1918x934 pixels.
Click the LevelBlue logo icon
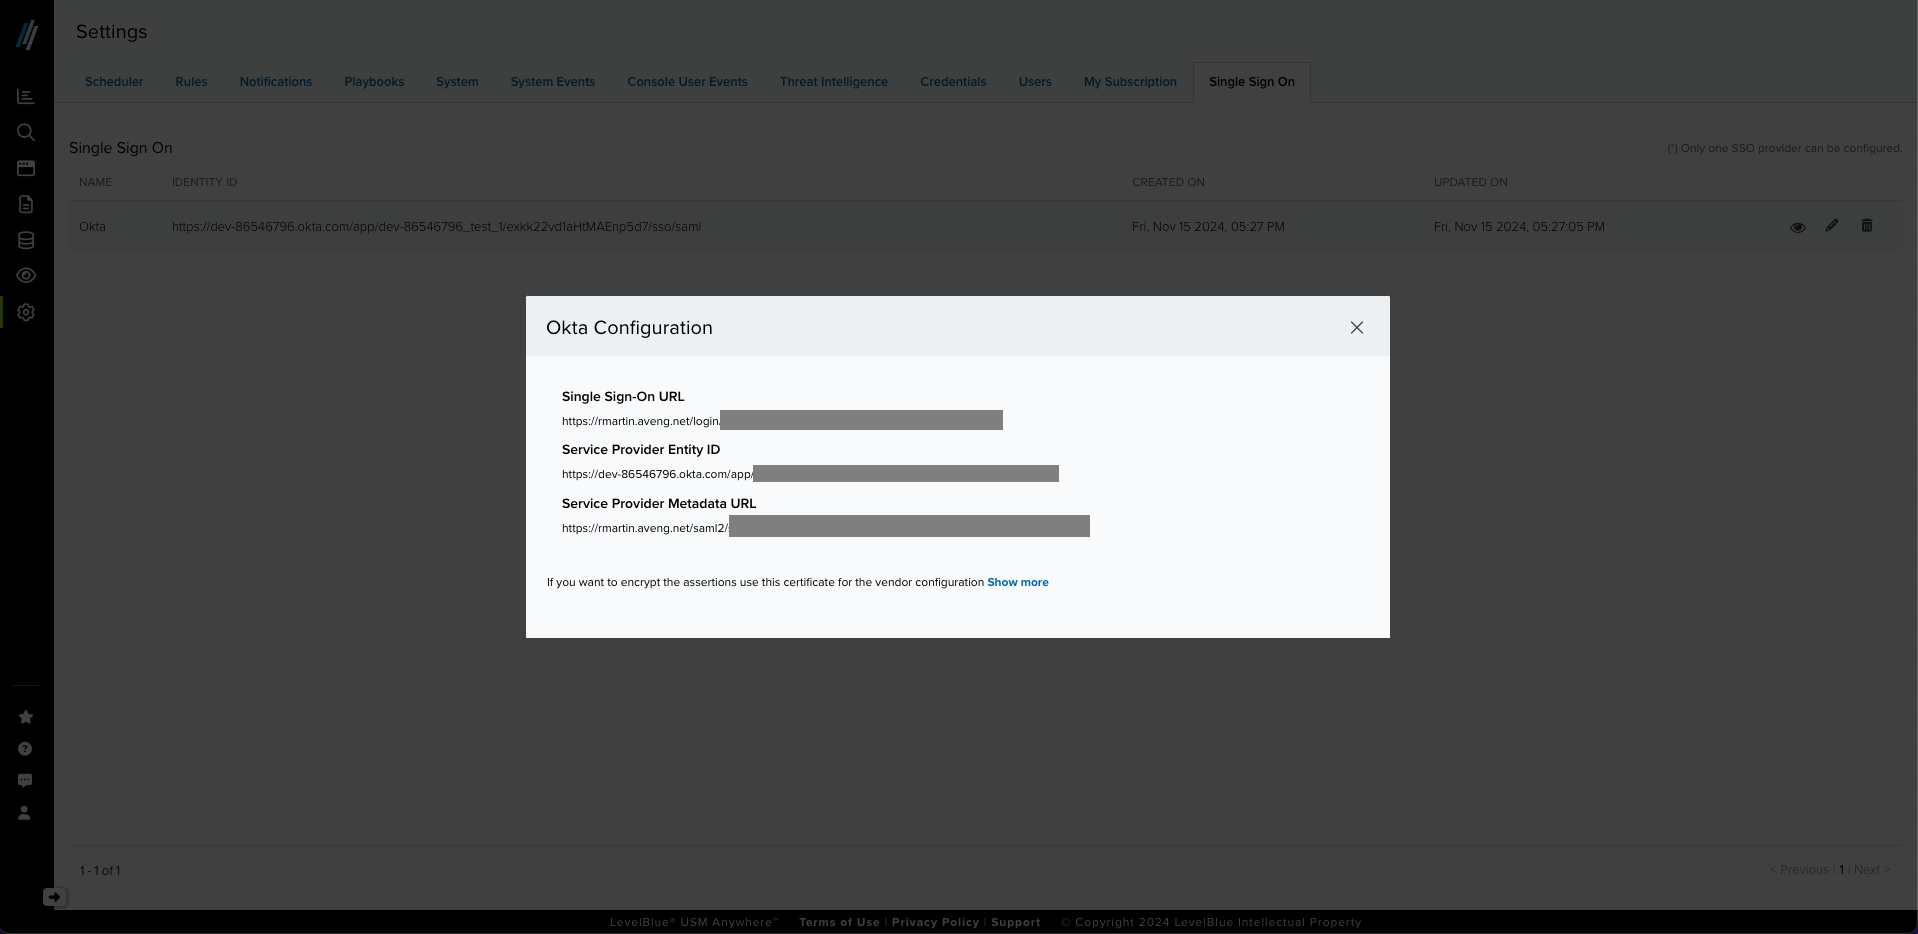click(x=27, y=35)
